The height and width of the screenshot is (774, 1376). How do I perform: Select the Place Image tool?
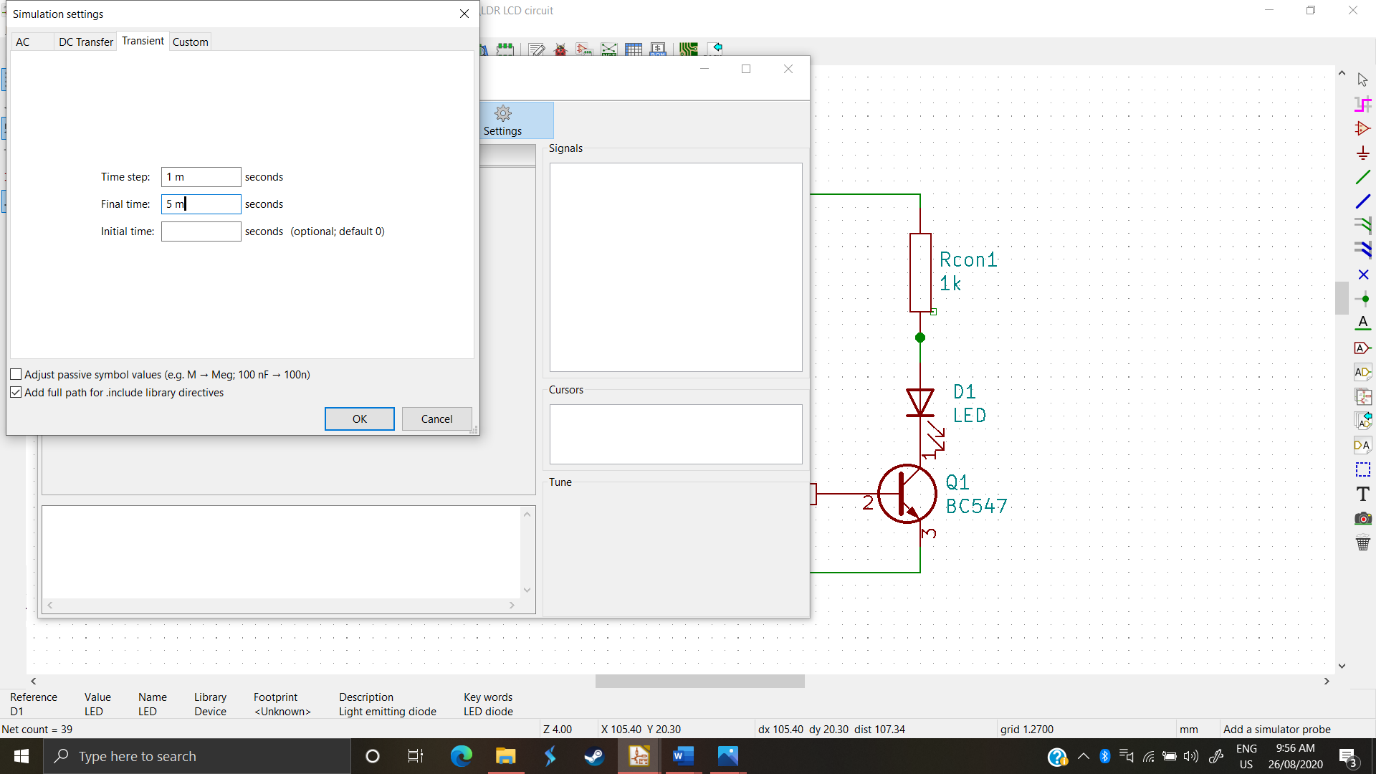1362,518
